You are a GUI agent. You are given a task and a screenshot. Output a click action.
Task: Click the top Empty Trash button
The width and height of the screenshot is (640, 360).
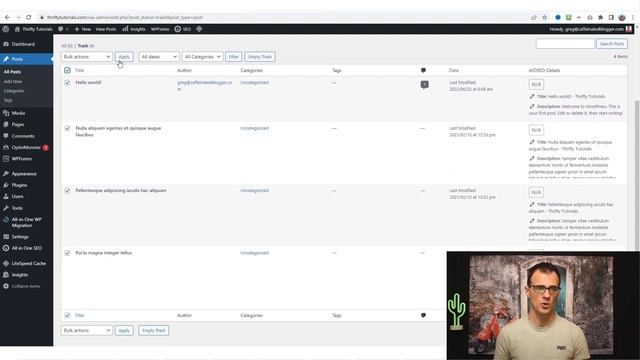point(260,57)
